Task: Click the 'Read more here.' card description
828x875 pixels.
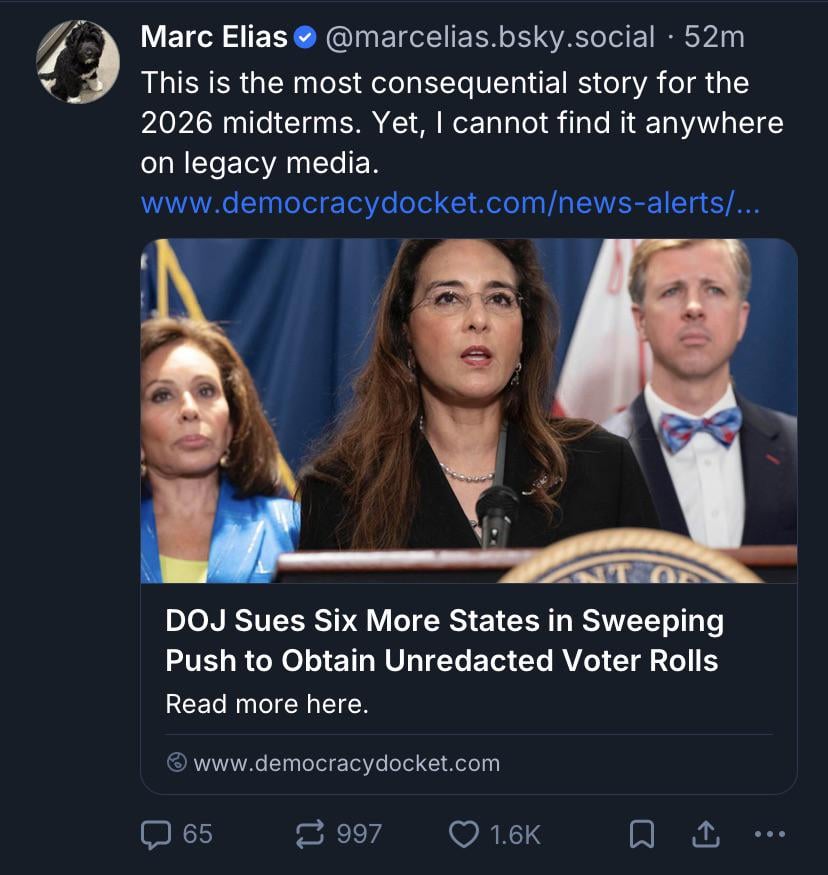Action: [x=267, y=704]
